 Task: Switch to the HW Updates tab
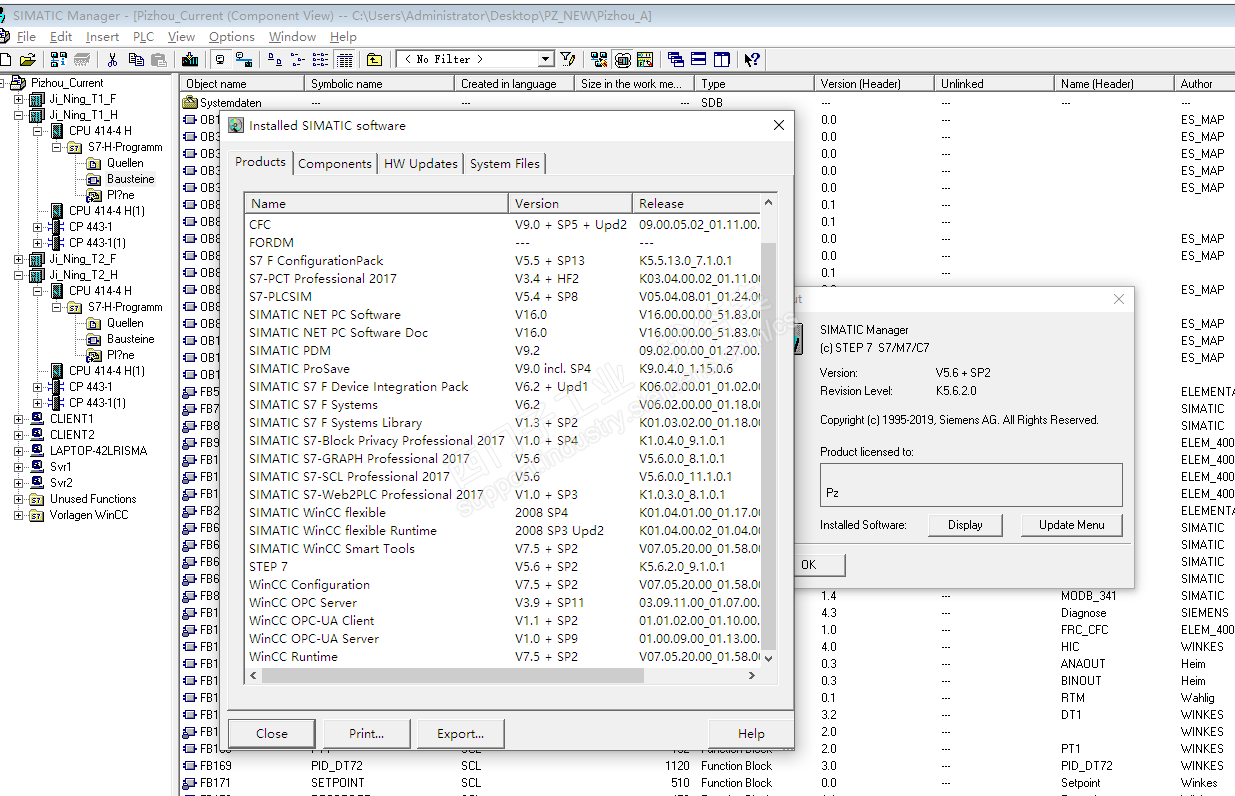coord(421,163)
